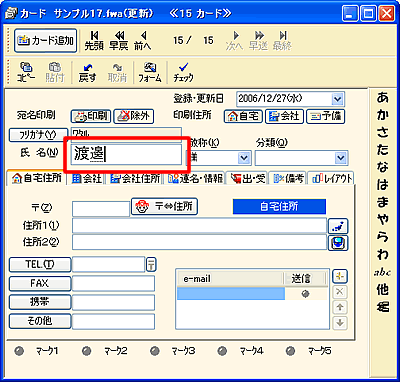Open the 登録・更新日 date dropdown
The image size is (400, 382).
[x=337, y=99]
